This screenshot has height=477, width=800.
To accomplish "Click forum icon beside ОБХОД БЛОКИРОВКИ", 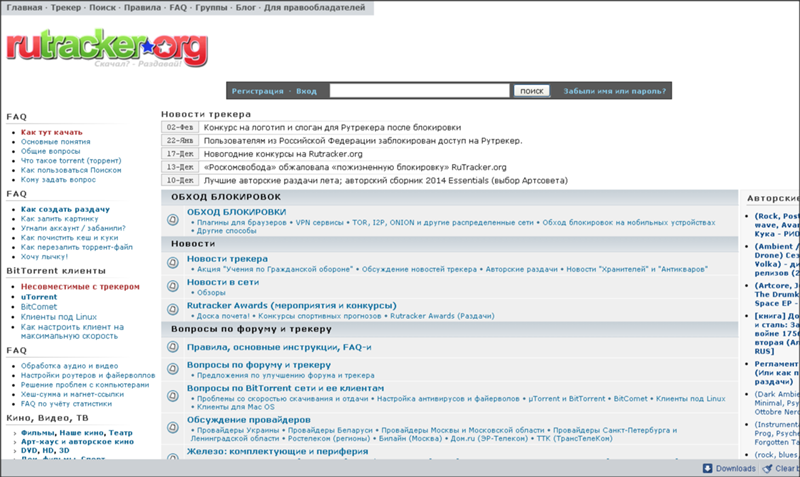I will pyautogui.click(x=173, y=220).
